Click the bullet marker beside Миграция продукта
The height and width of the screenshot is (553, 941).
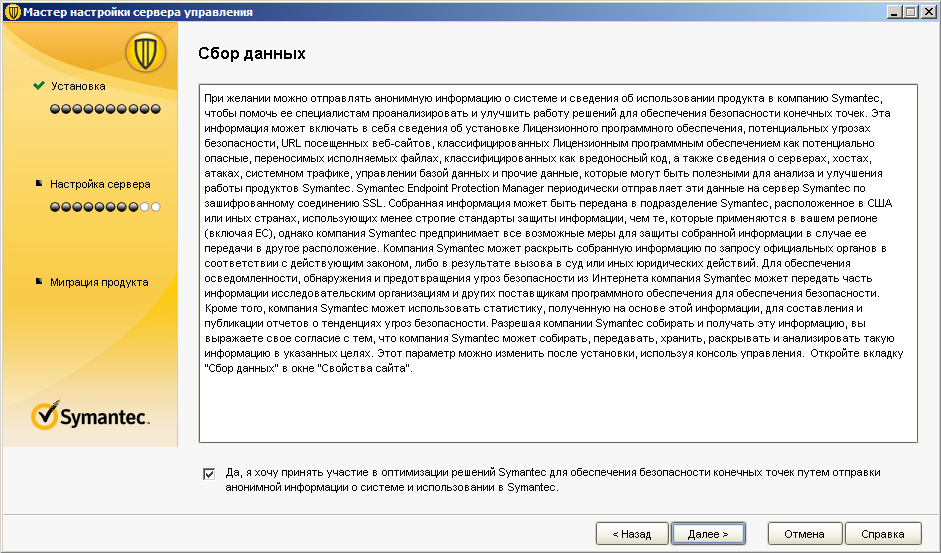[39, 280]
